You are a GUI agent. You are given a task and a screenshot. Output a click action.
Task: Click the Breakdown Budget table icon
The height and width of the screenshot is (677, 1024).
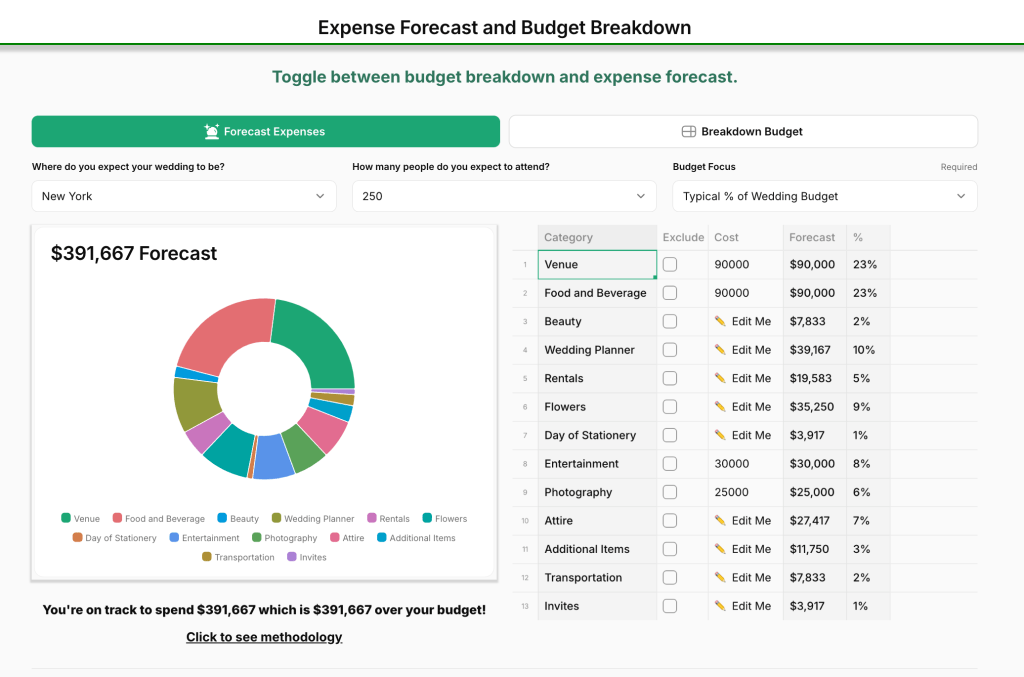[688, 131]
